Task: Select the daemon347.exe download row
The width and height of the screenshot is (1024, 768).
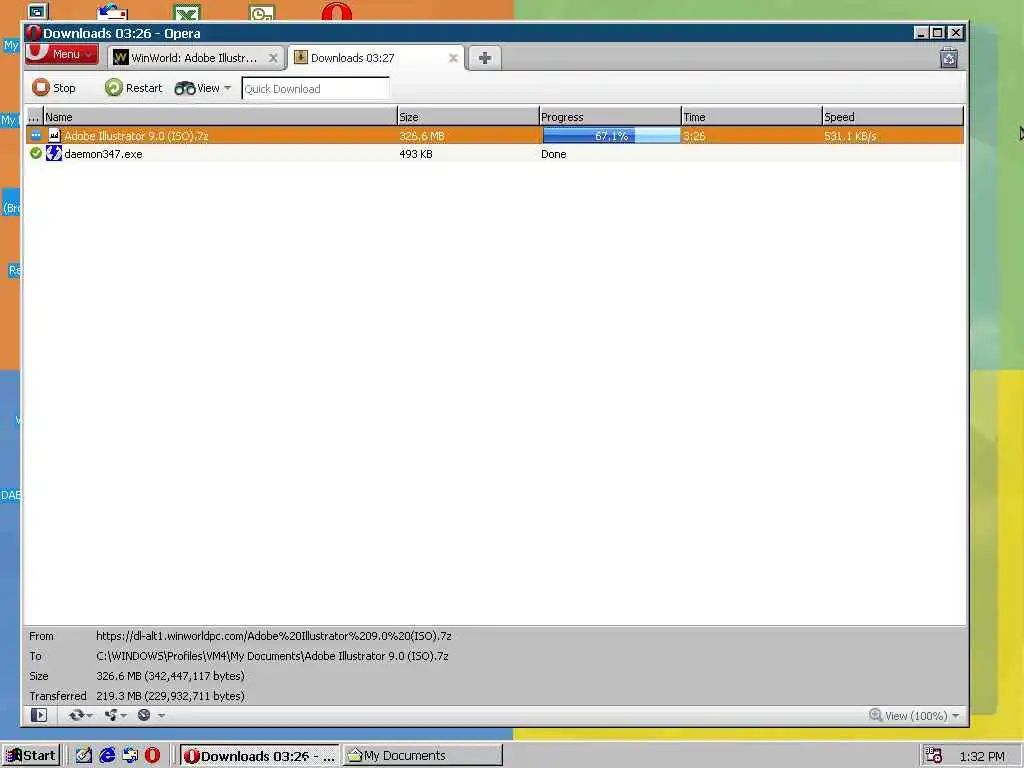Action: click(x=494, y=154)
